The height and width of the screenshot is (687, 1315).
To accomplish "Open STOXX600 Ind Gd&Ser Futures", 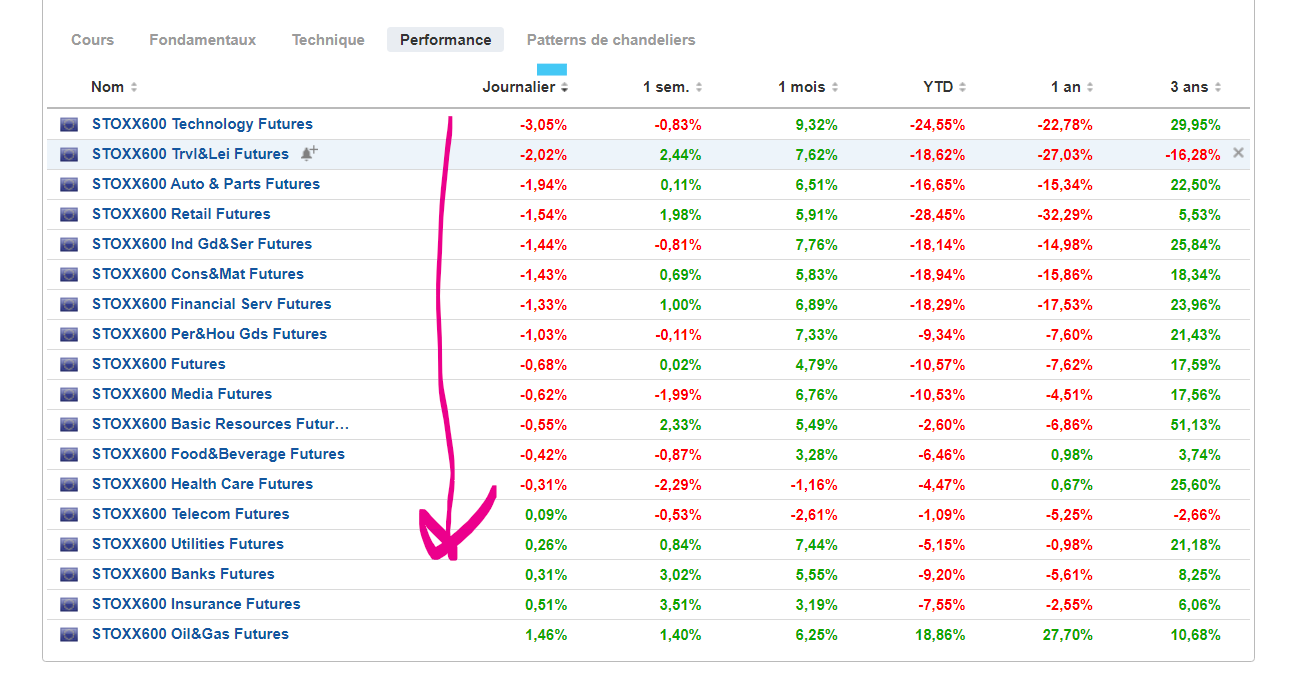I will coord(202,244).
